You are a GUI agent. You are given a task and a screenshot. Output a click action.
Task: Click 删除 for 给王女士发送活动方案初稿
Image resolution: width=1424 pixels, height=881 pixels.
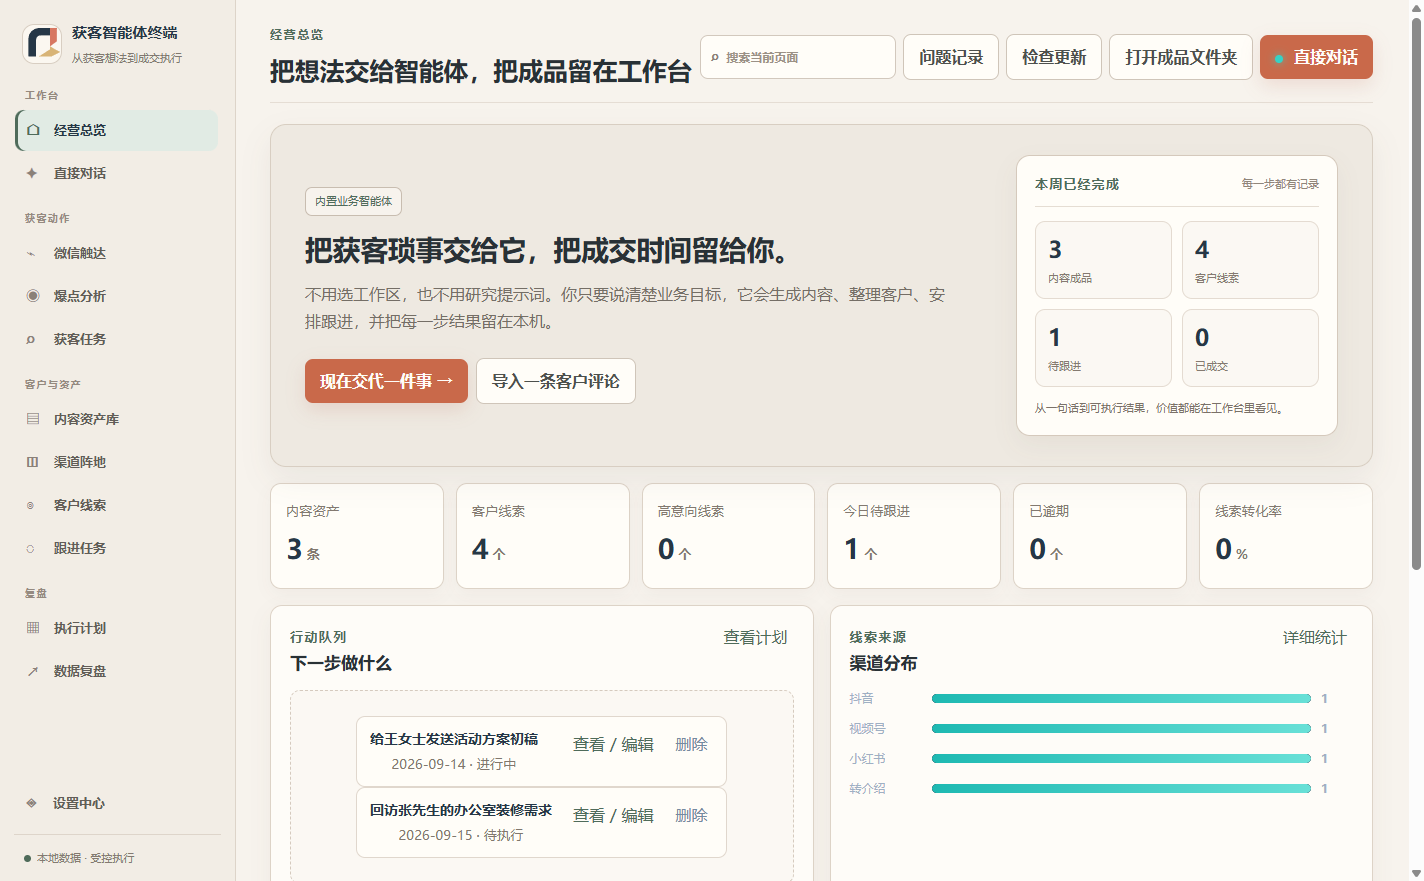coord(691,744)
